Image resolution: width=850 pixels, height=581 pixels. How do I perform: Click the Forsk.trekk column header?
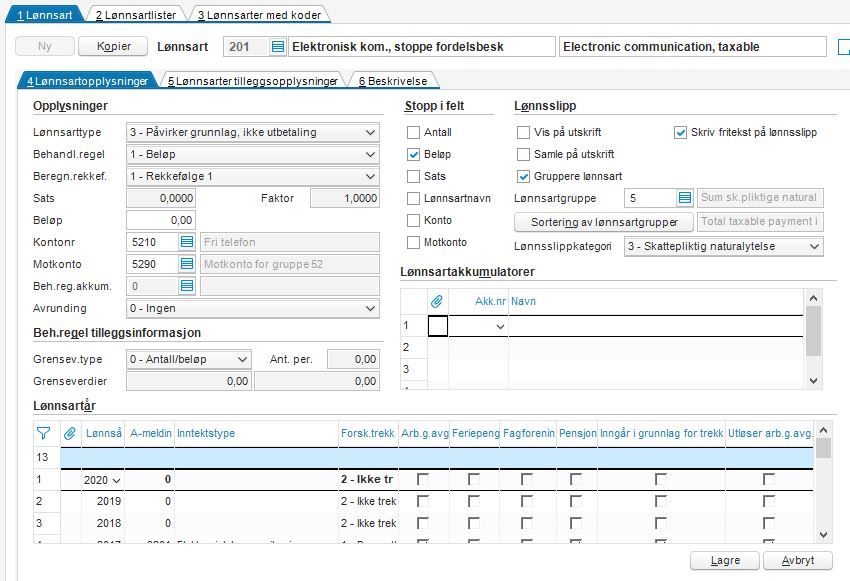pyautogui.click(x=368, y=433)
